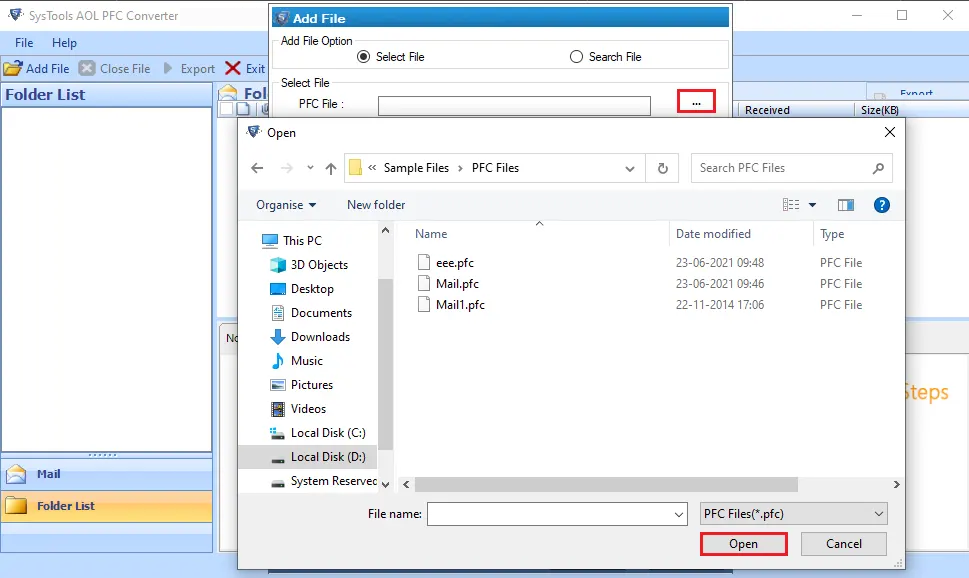Click PFC Files in the address breadcrumb
The image size is (969, 578).
[x=495, y=168]
